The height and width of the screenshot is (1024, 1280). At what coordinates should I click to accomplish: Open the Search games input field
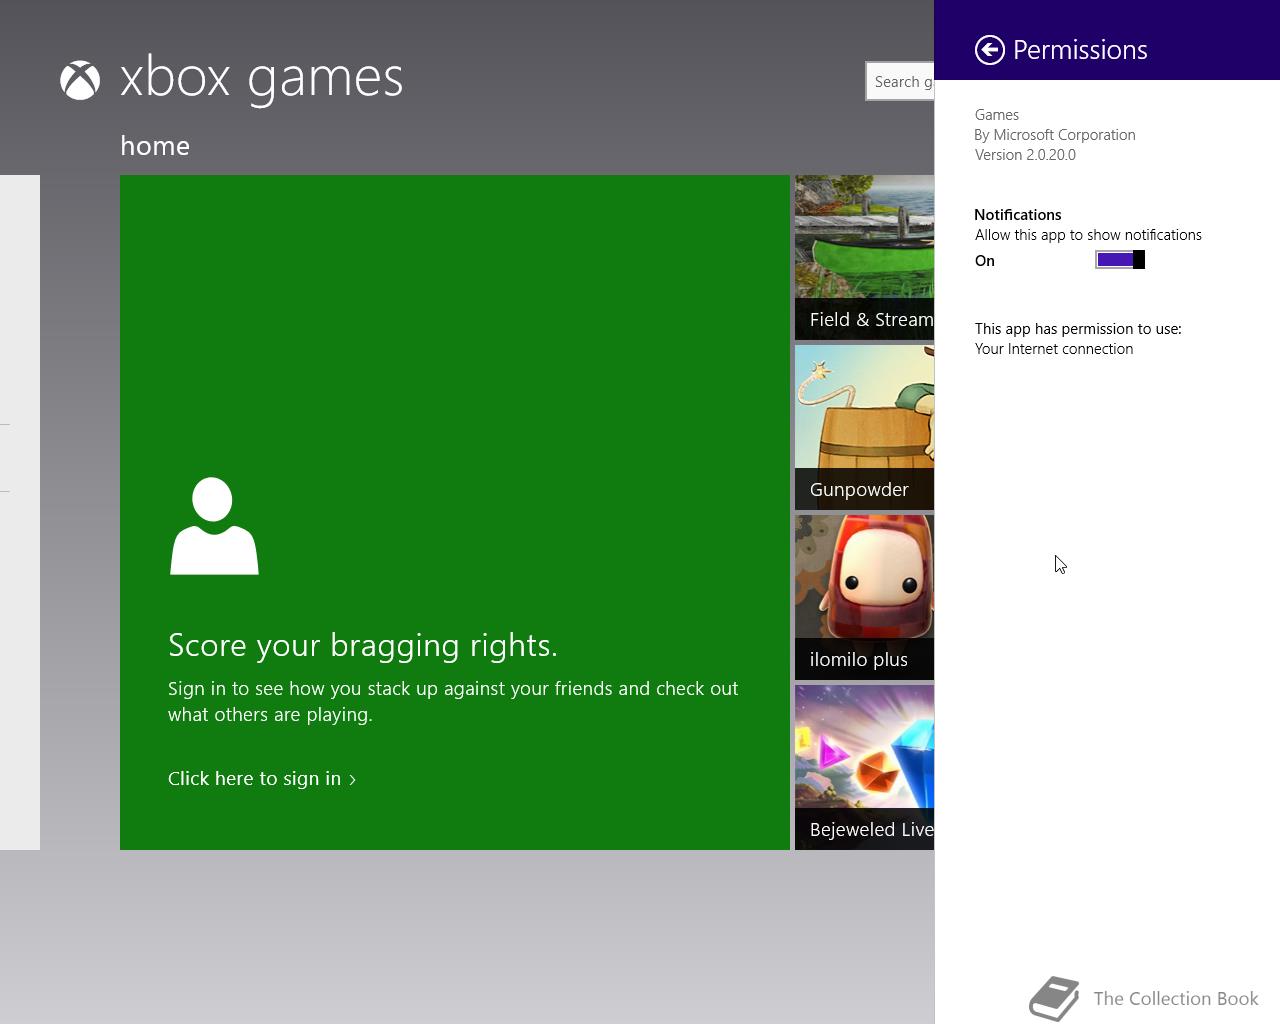coord(900,82)
